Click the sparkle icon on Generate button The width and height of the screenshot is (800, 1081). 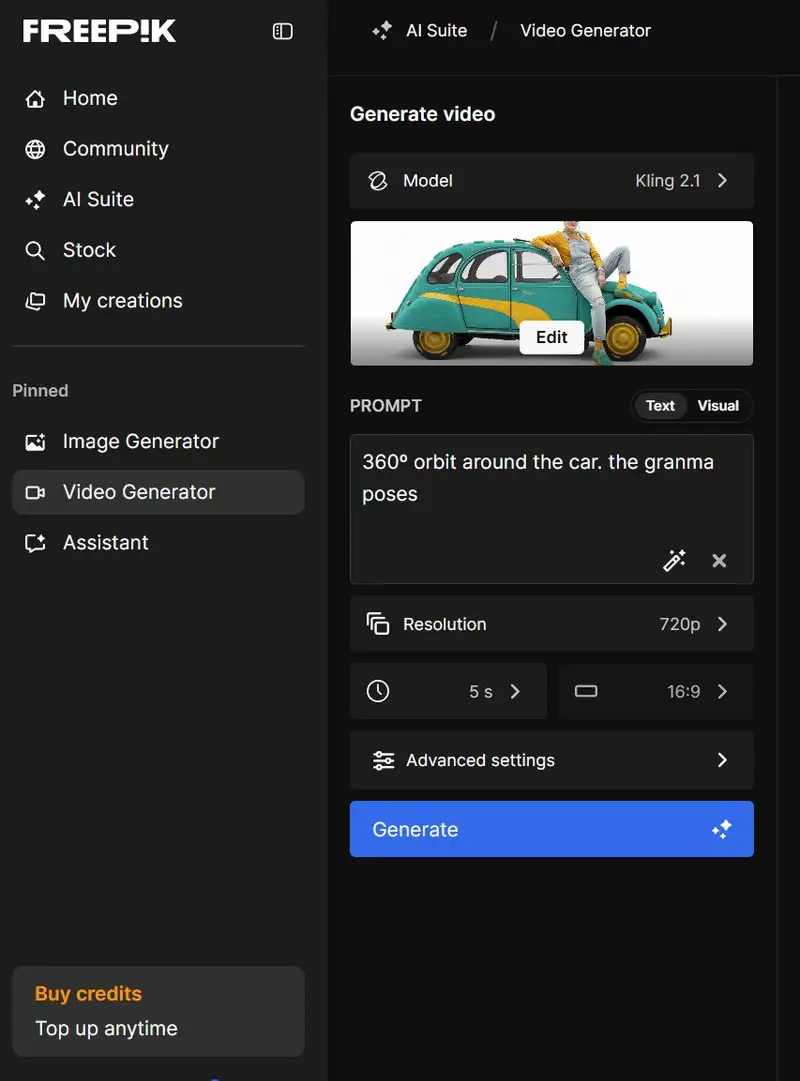pyautogui.click(x=722, y=829)
